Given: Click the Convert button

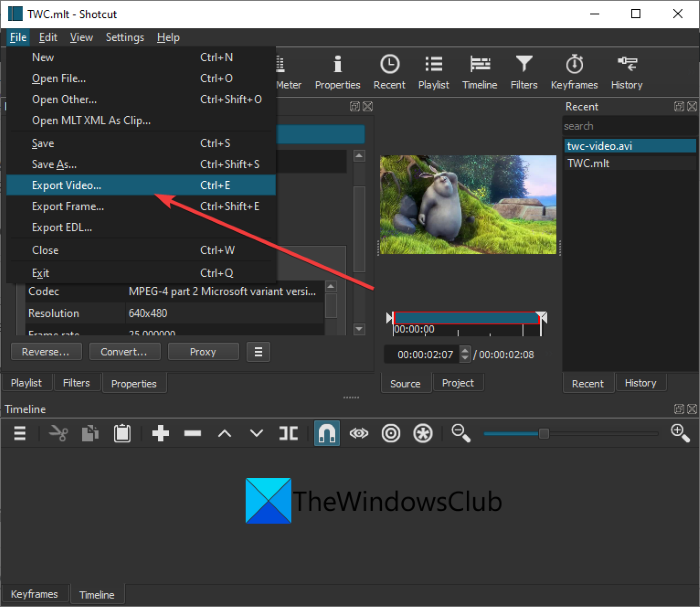Looking at the screenshot, I should coord(124,352).
